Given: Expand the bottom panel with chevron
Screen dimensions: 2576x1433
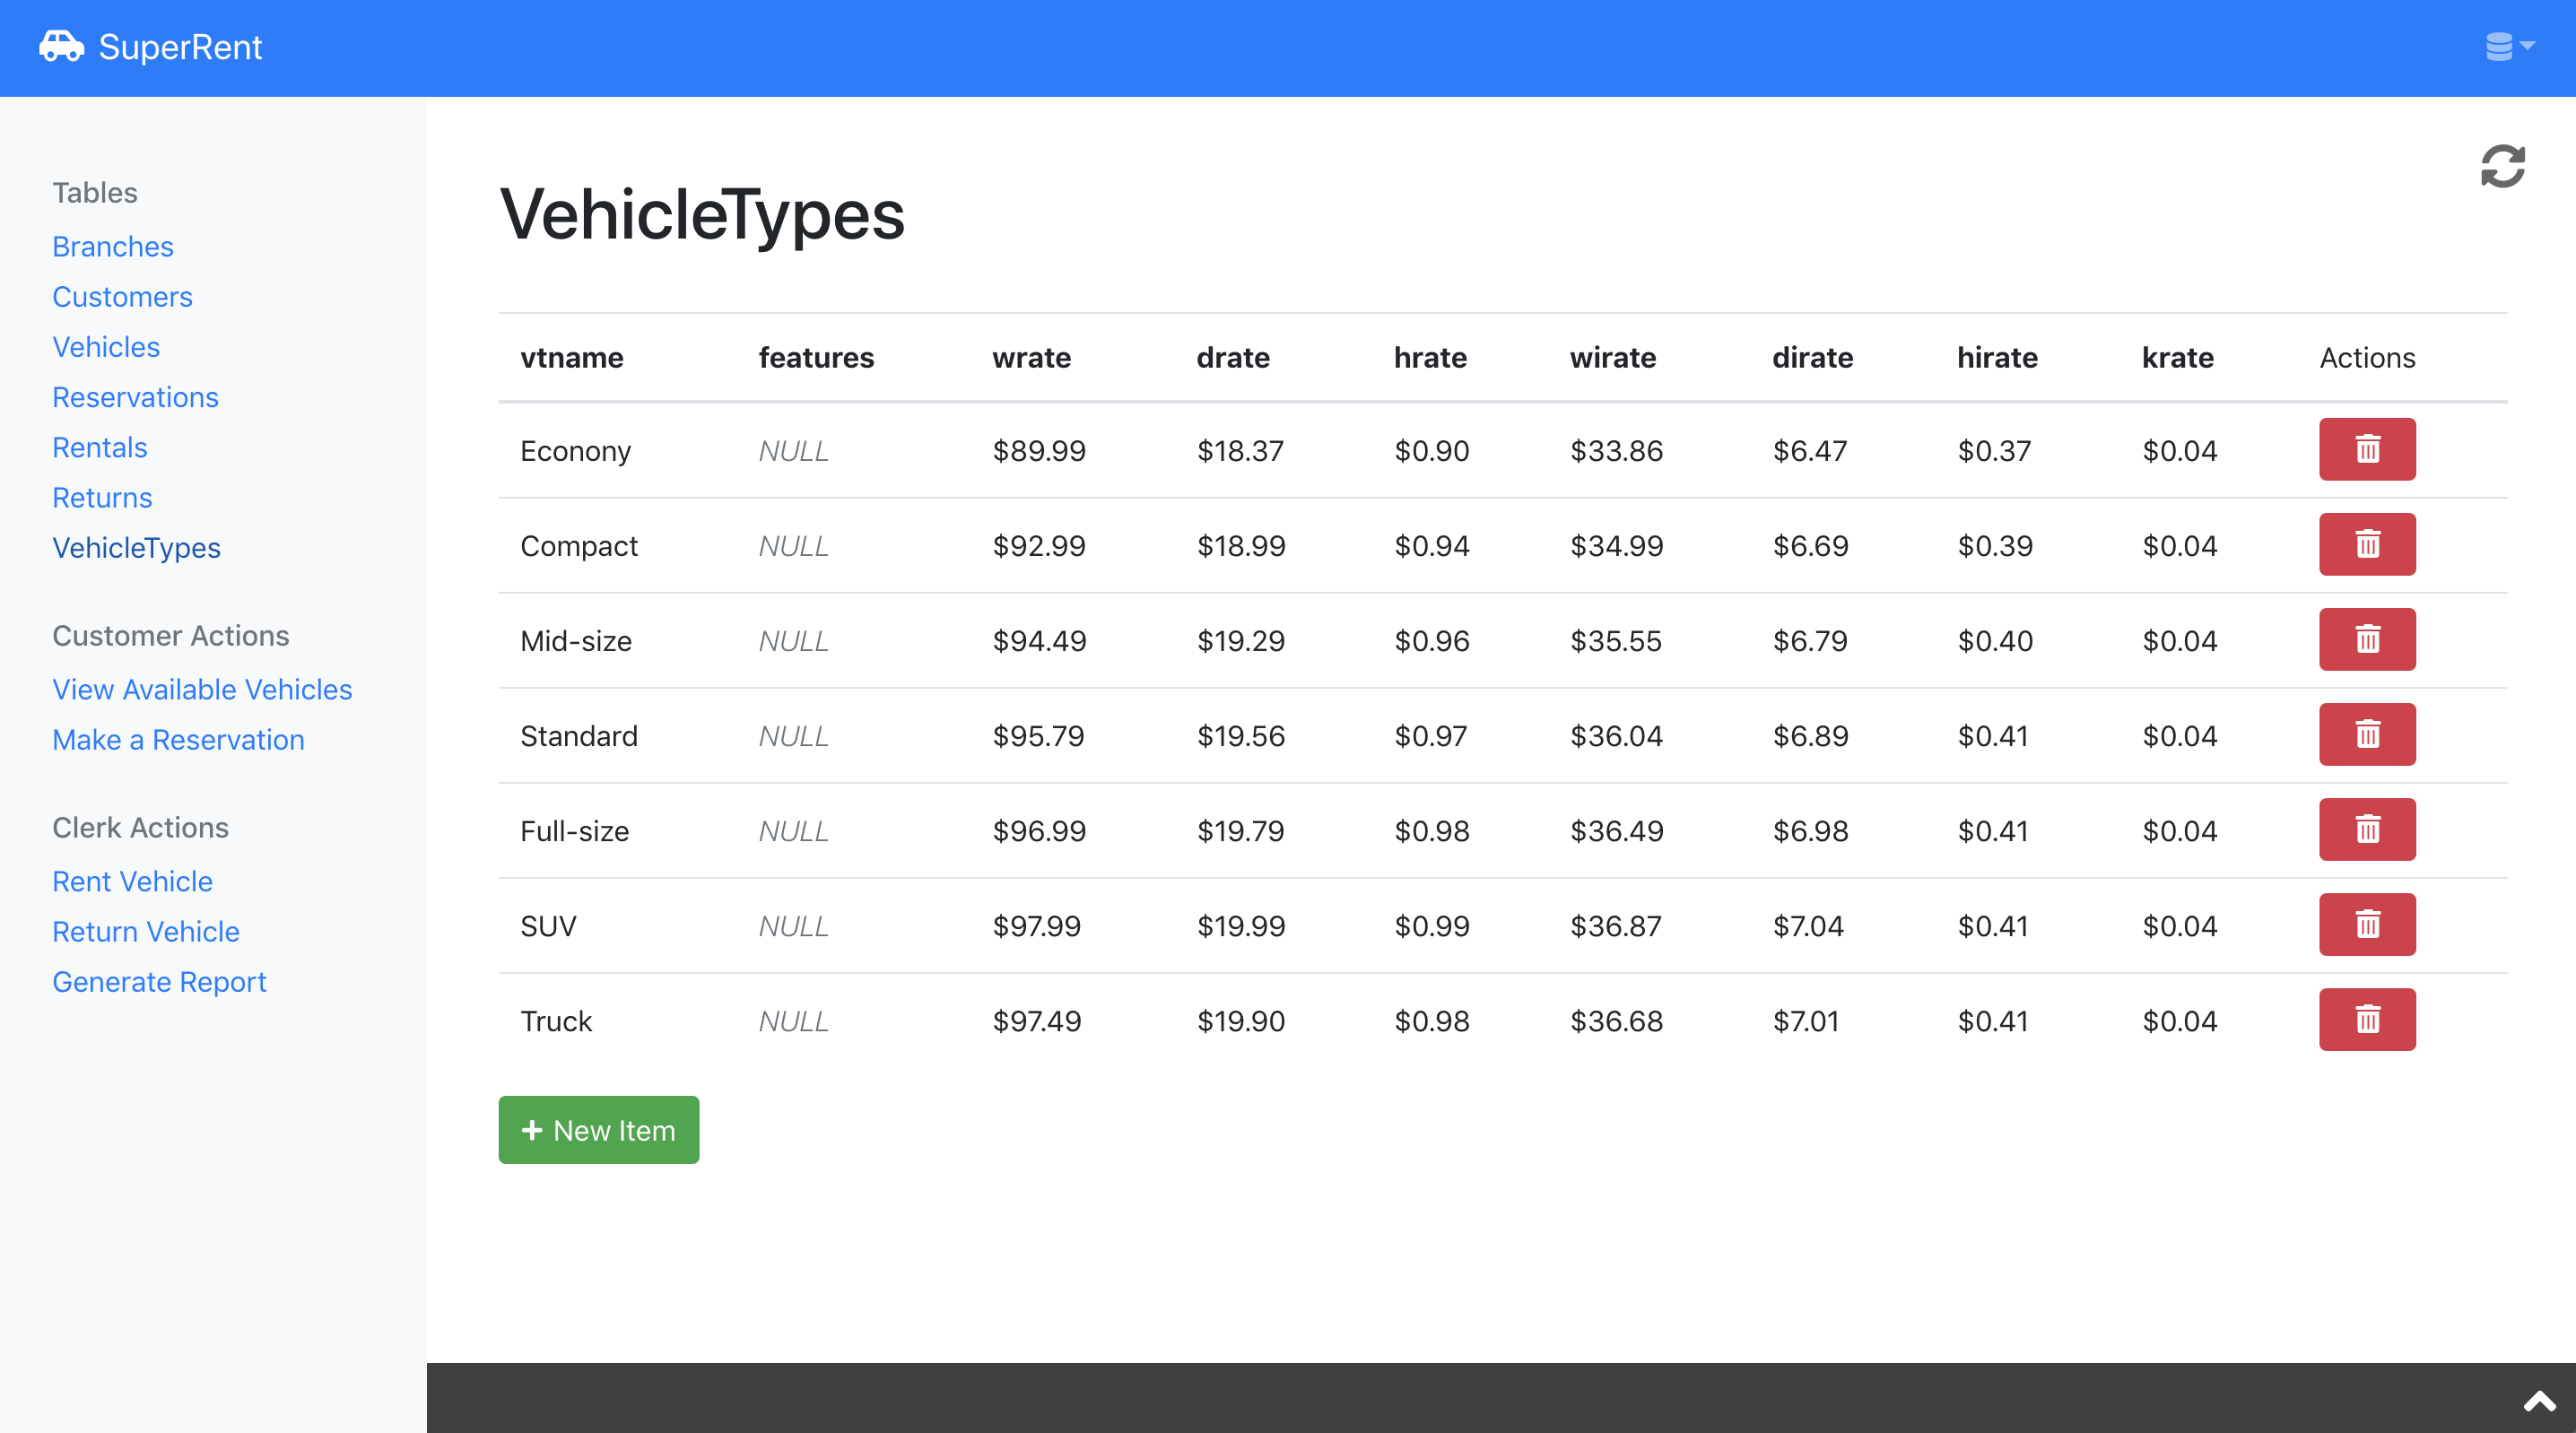Looking at the screenshot, I should (2539, 1401).
